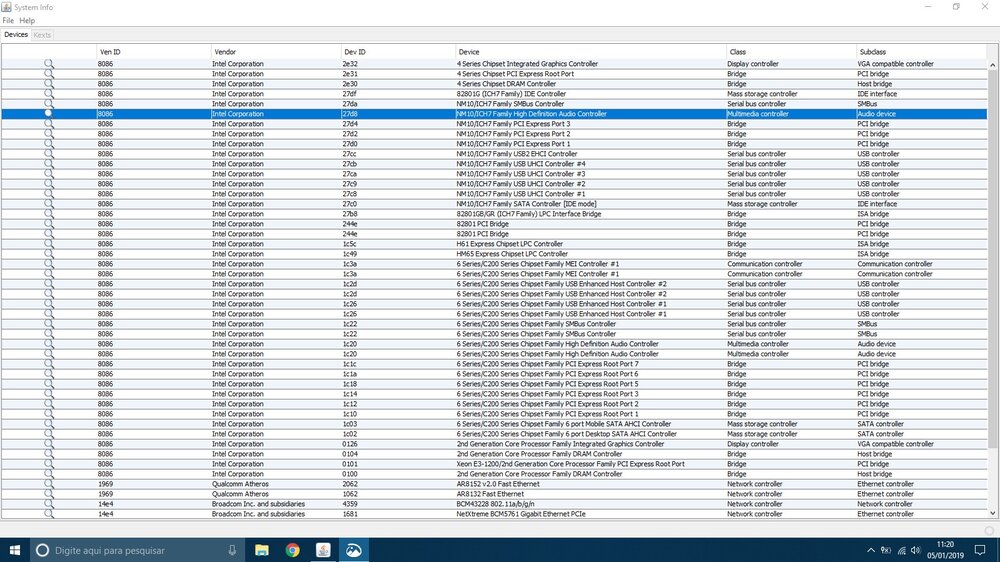Click magnifier icon for HM65 Express Chipset LPC Controller
This screenshot has height=562, width=1000.
point(48,254)
